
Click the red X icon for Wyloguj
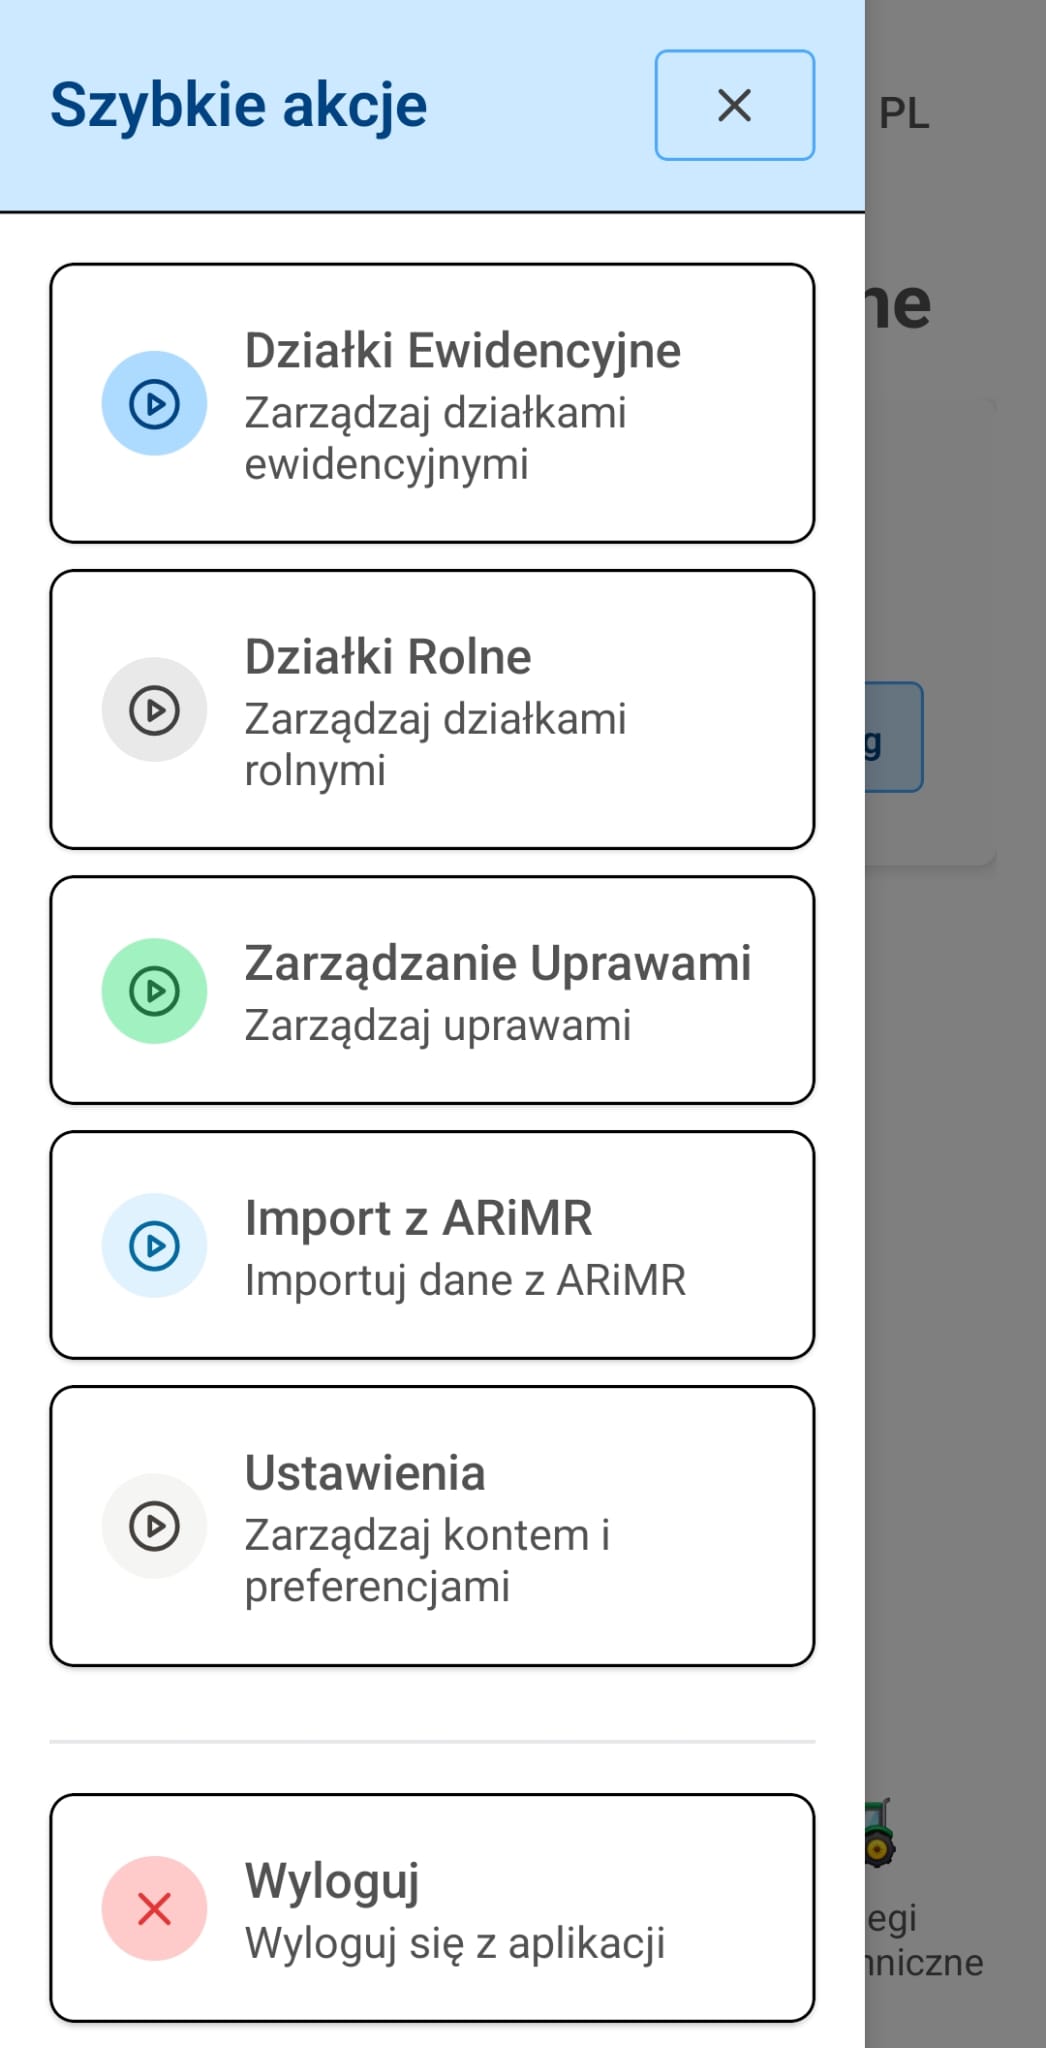click(x=154, y=1908)
